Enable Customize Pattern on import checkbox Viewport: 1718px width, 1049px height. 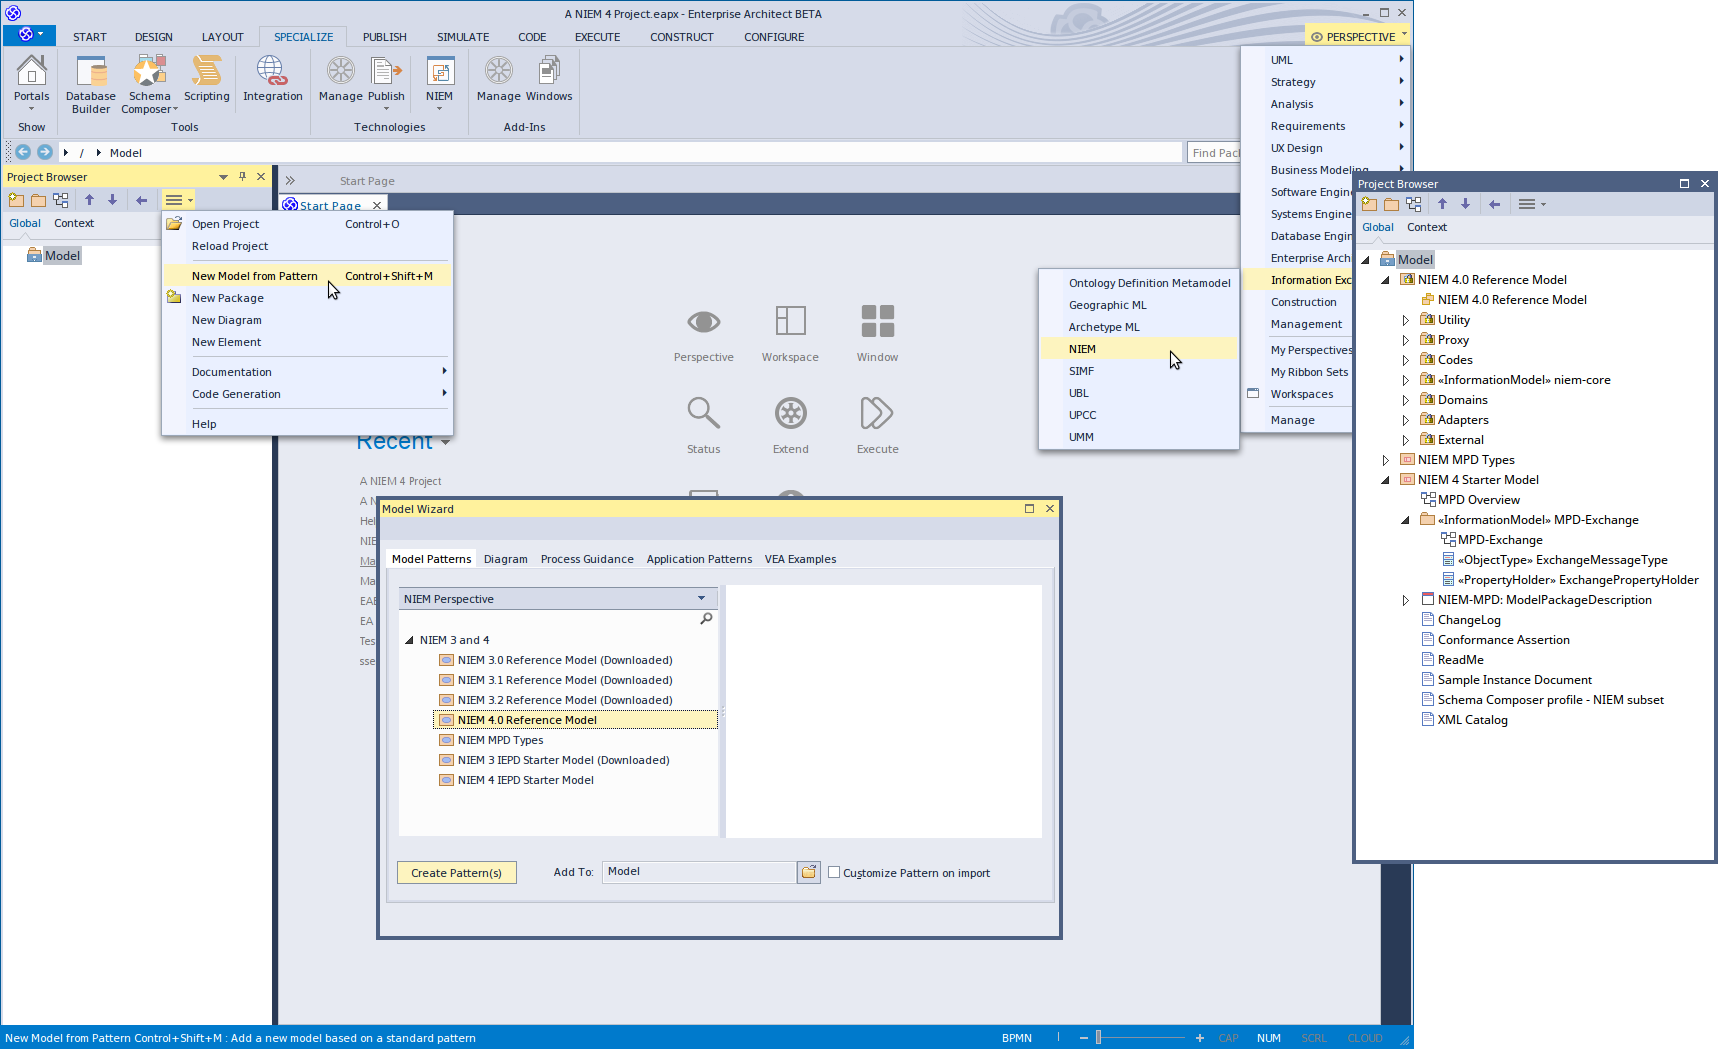(834, 872)
